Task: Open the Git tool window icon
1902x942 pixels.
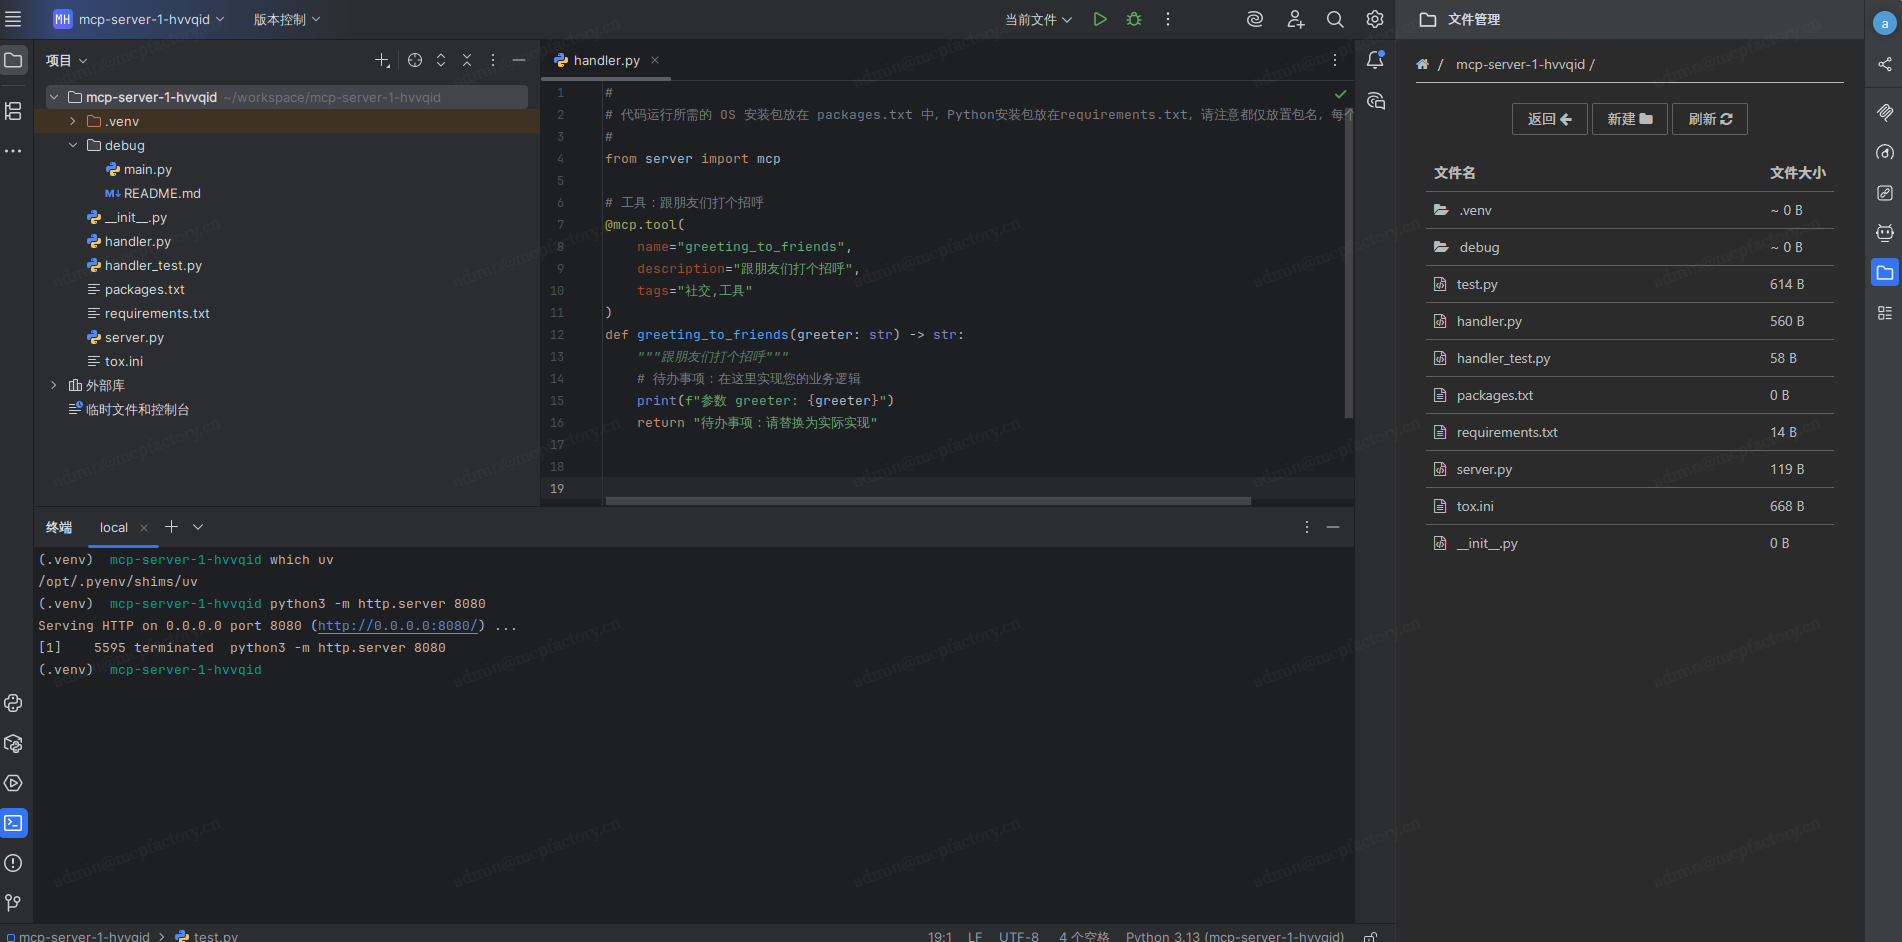Action: (x=13, y=903)
